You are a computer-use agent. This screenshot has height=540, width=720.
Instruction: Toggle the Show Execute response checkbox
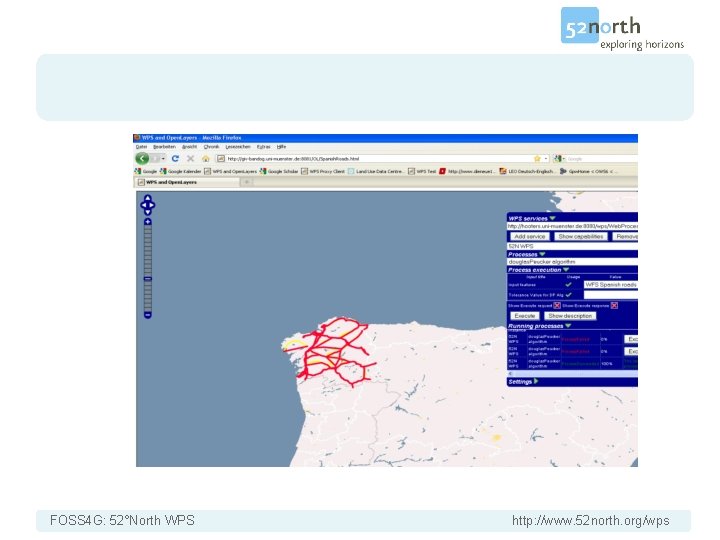coord(614,305)
